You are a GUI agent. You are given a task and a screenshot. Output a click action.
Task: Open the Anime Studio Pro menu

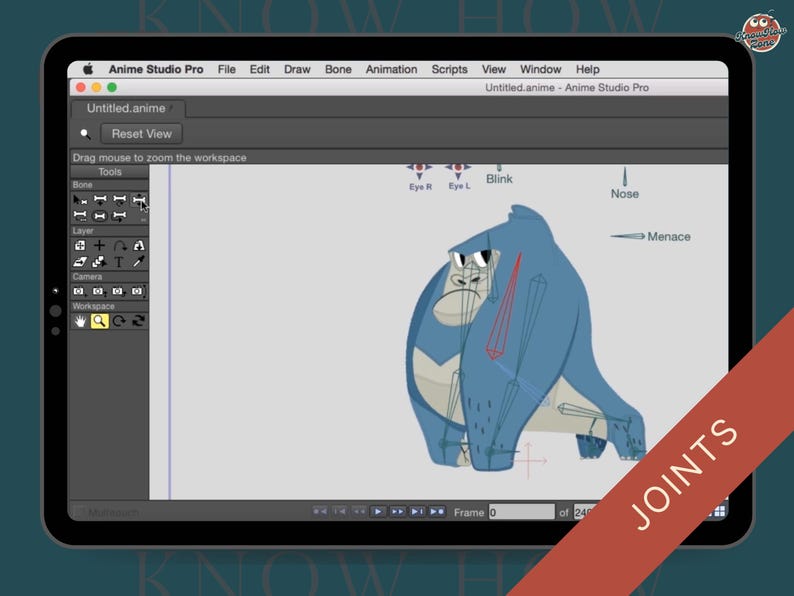tap(156, 69)
